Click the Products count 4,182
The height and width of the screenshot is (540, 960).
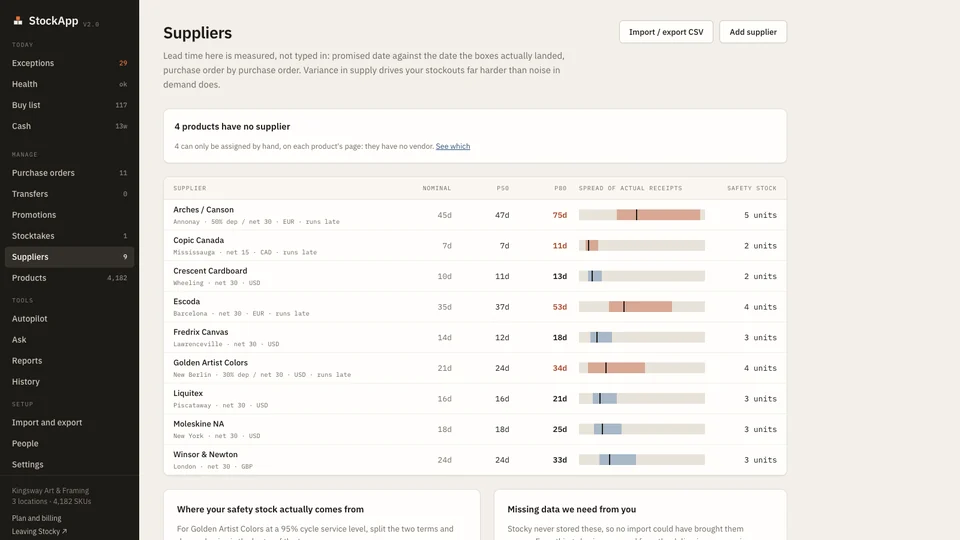(x=117, y=278)
